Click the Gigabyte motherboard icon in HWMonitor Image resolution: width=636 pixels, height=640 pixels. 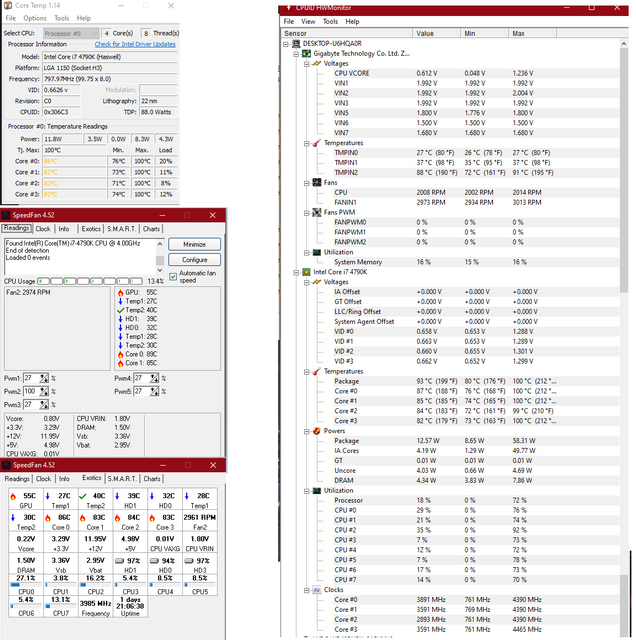pos(306,53)
